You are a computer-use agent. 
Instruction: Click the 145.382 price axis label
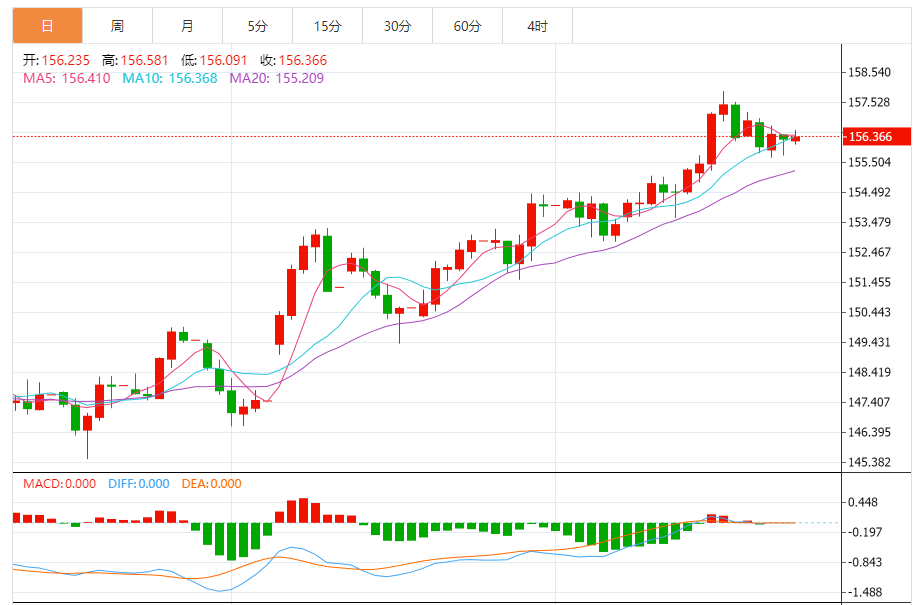[869, 462]
